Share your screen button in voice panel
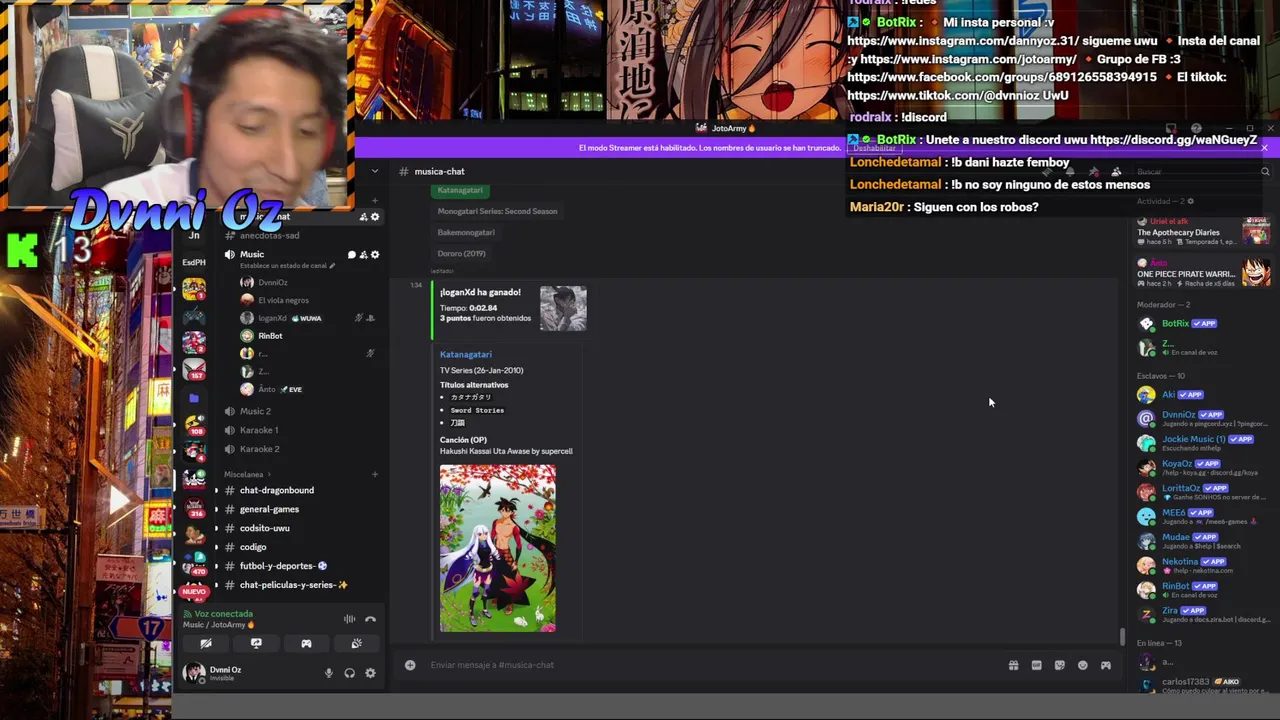Viewport: 1280px width, 720px height. pyautogui.click(x=256, y=644)
